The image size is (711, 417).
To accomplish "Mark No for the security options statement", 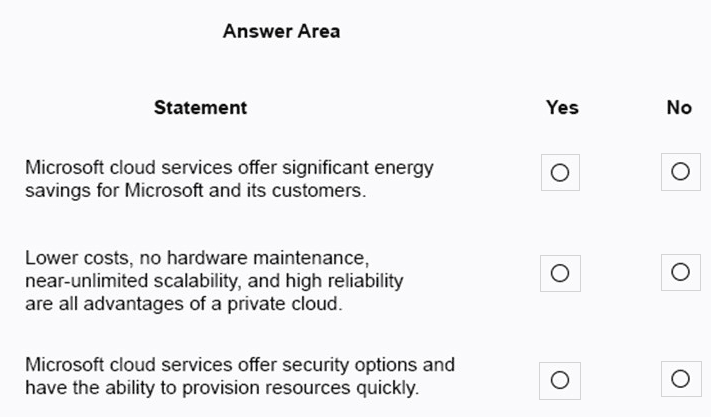I will (x=680, y=378).
